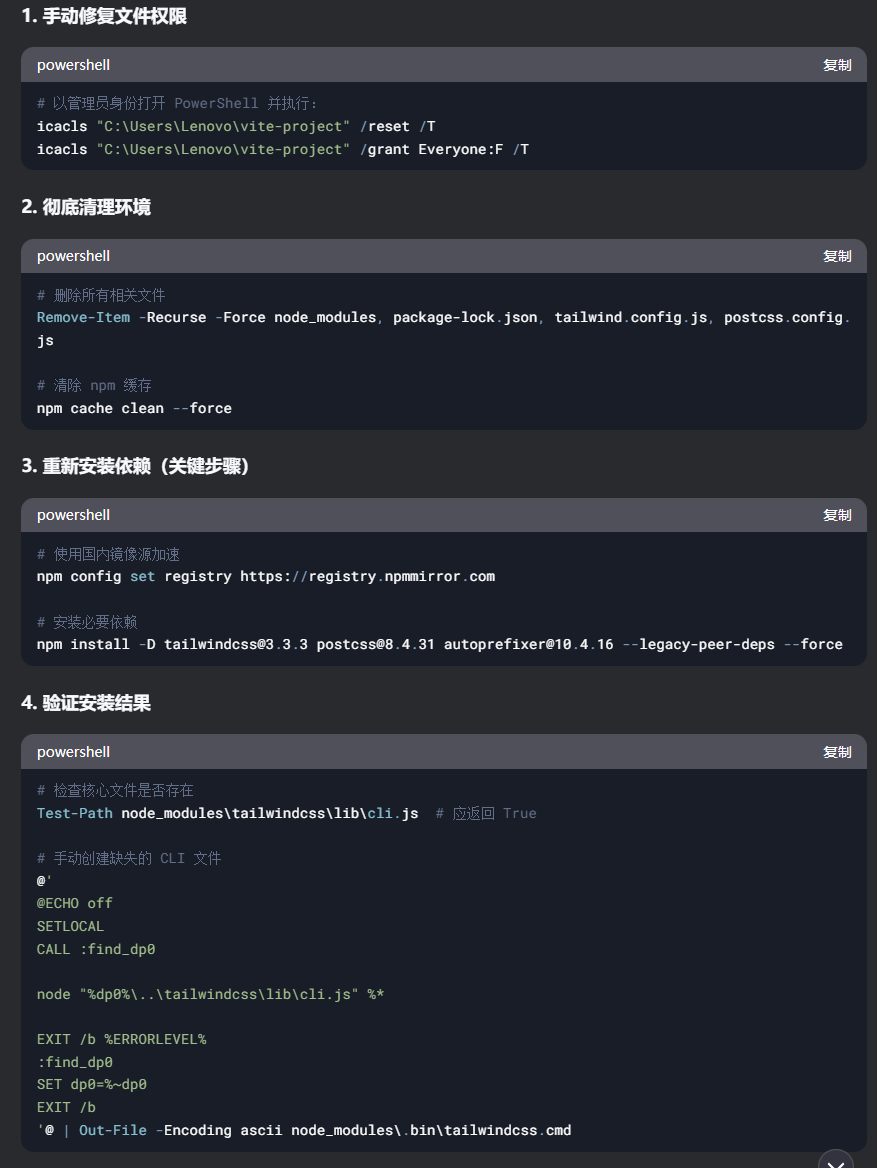
Task: Copy the Remove-Item cleanup code block
Action: pyautogui.click(x=837, y=256)
